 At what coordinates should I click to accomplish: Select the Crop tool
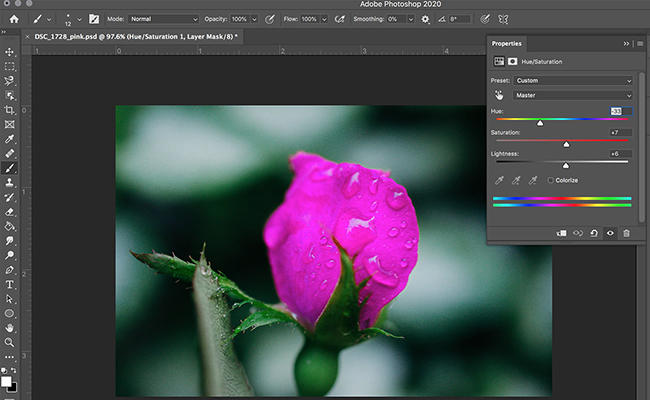coord(10,110)
